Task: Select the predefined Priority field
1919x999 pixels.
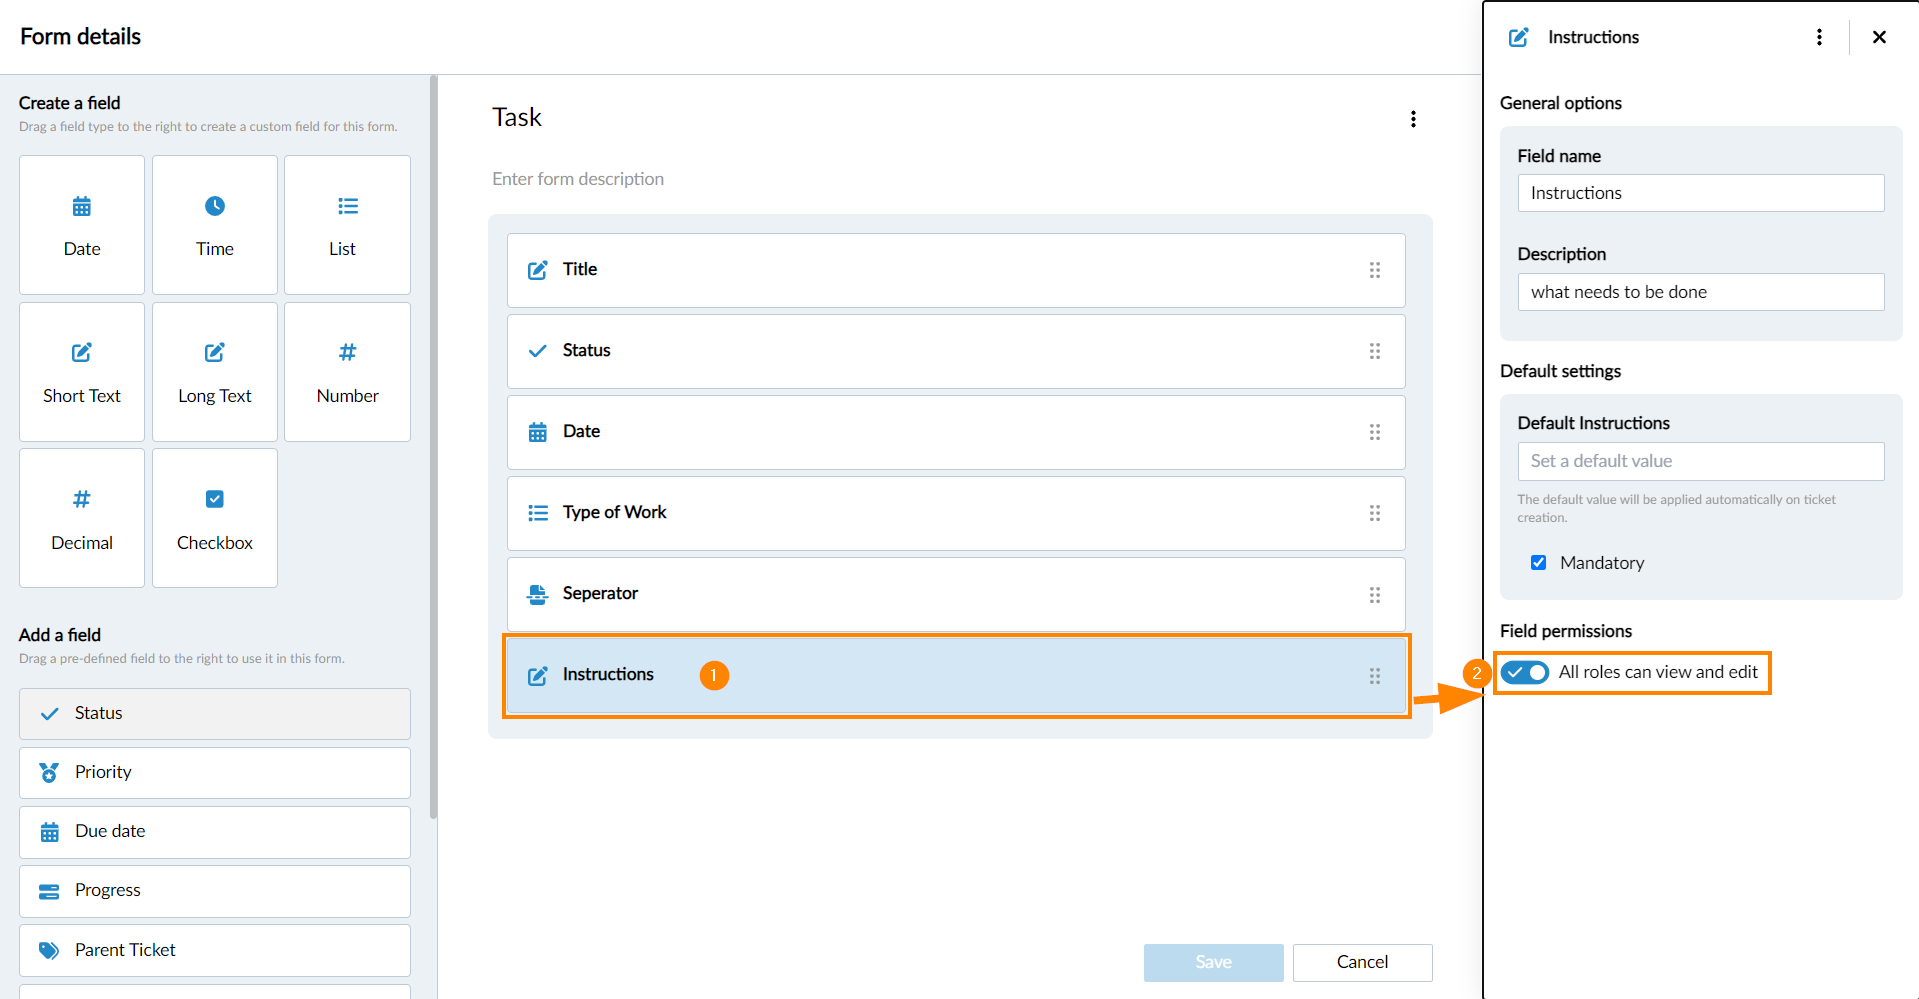Action: tap(215, 772)
